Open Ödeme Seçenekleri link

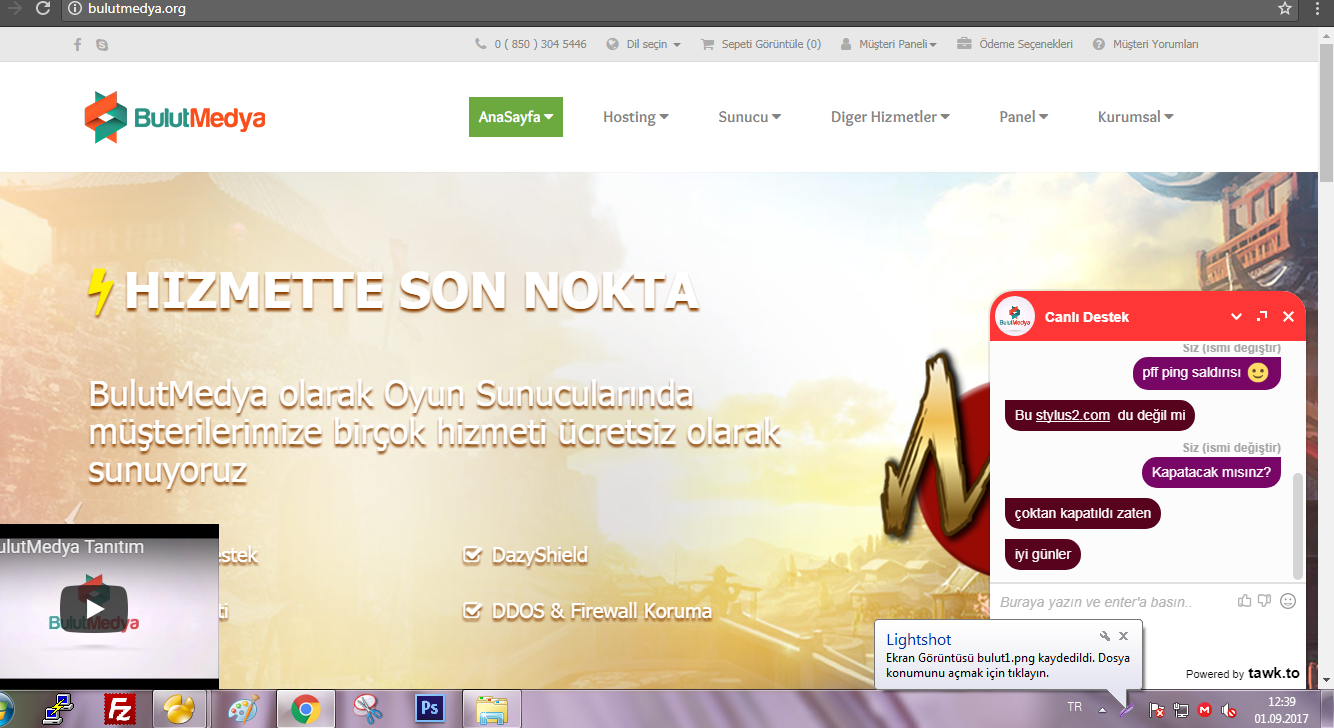[1015, 44]
